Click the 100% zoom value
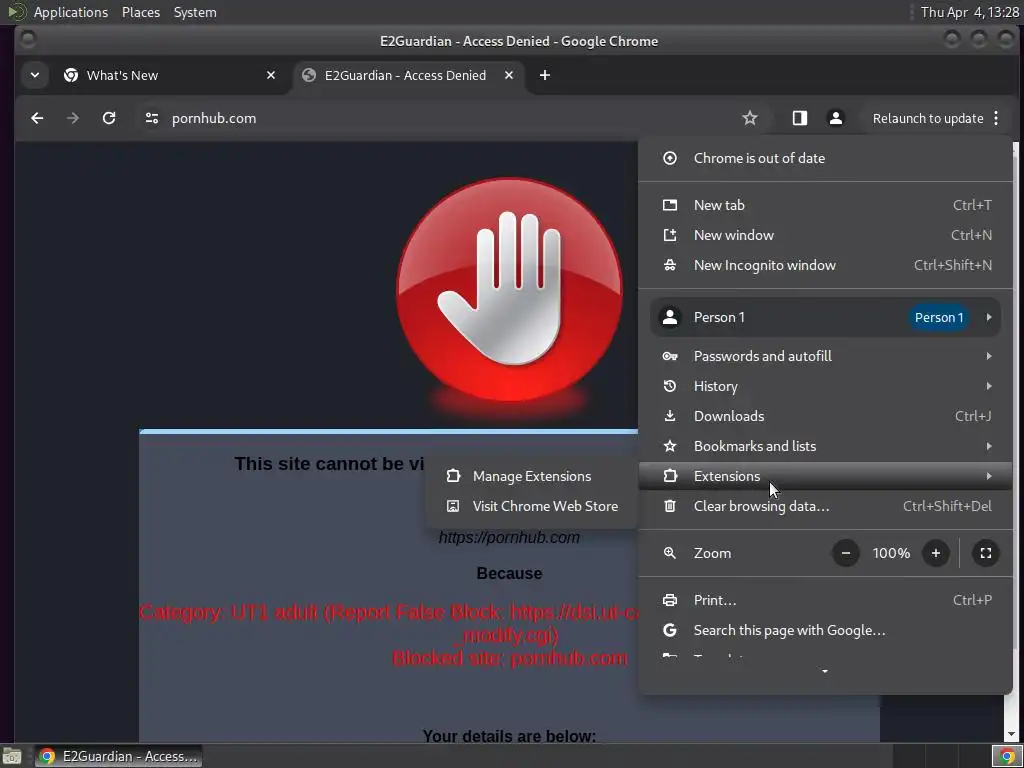This screenshot has width=1024, height=768. (891, 553)
